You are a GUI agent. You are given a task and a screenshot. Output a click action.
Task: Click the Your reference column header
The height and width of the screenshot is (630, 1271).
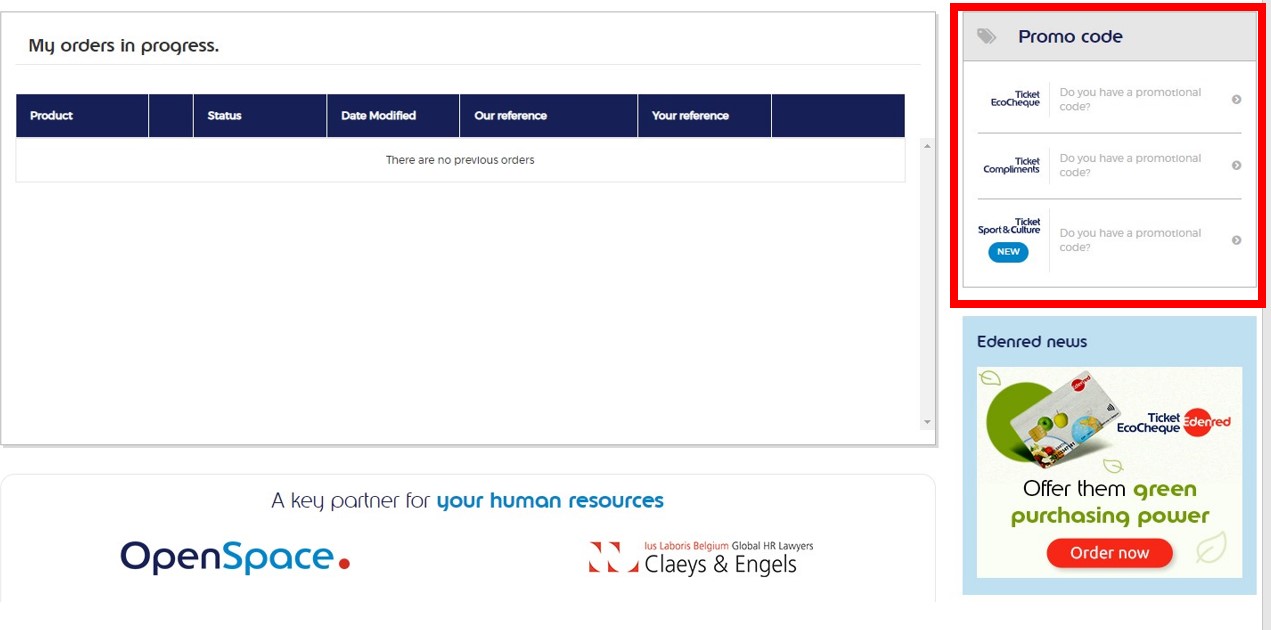[x=704, y=116]
